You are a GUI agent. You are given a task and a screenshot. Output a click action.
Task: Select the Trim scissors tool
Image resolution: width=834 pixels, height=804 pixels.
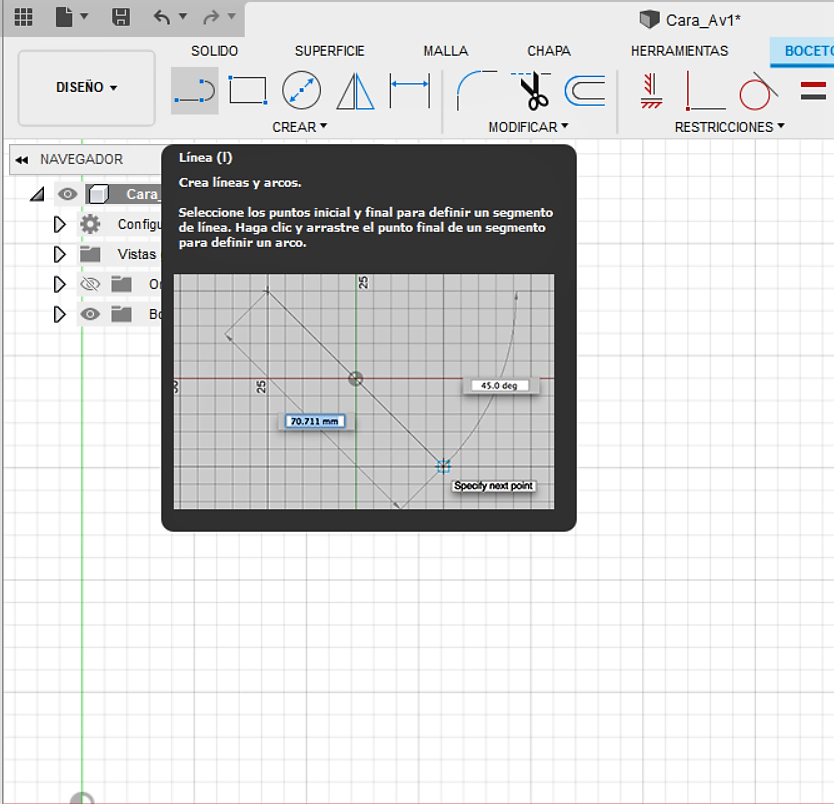pyautogui.click(x=531, y=90)
